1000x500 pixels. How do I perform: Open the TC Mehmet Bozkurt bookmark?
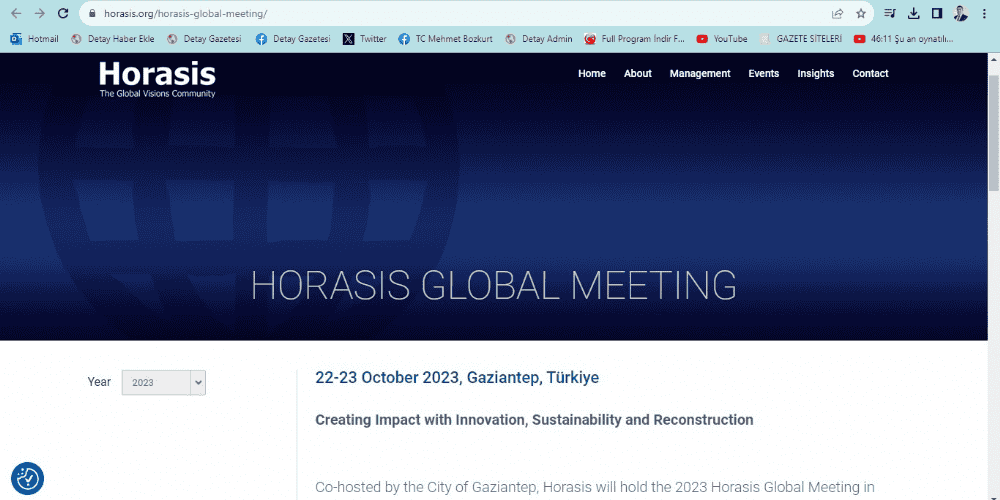tap(445, 39)
